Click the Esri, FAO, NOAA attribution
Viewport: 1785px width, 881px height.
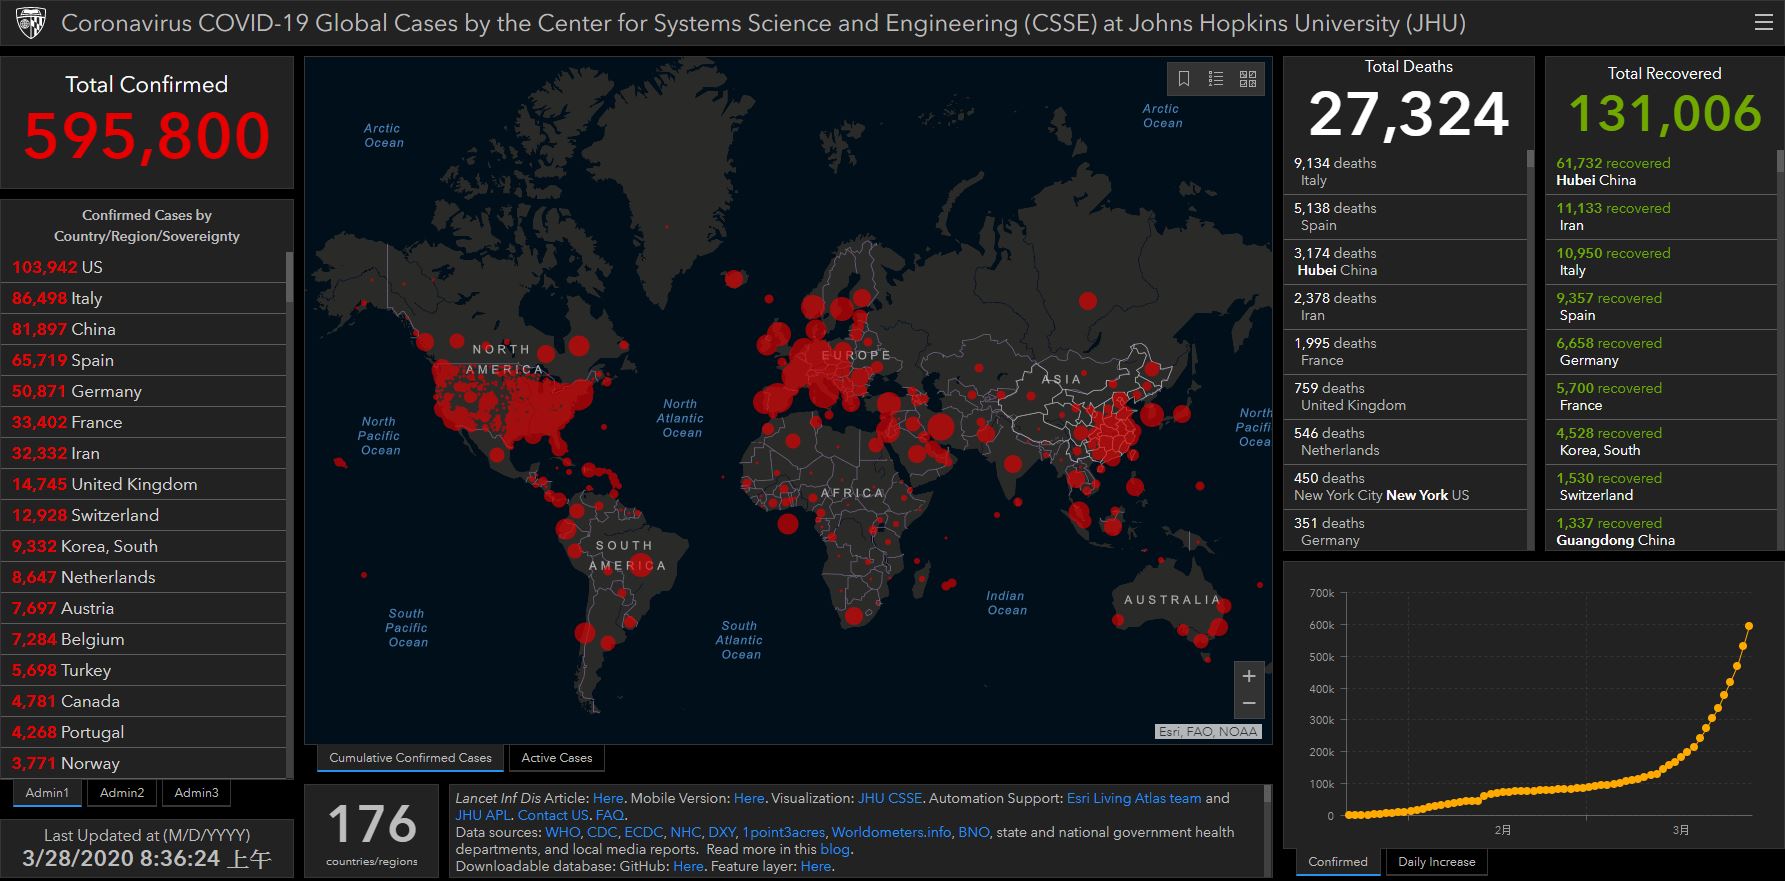point(1208,732)
